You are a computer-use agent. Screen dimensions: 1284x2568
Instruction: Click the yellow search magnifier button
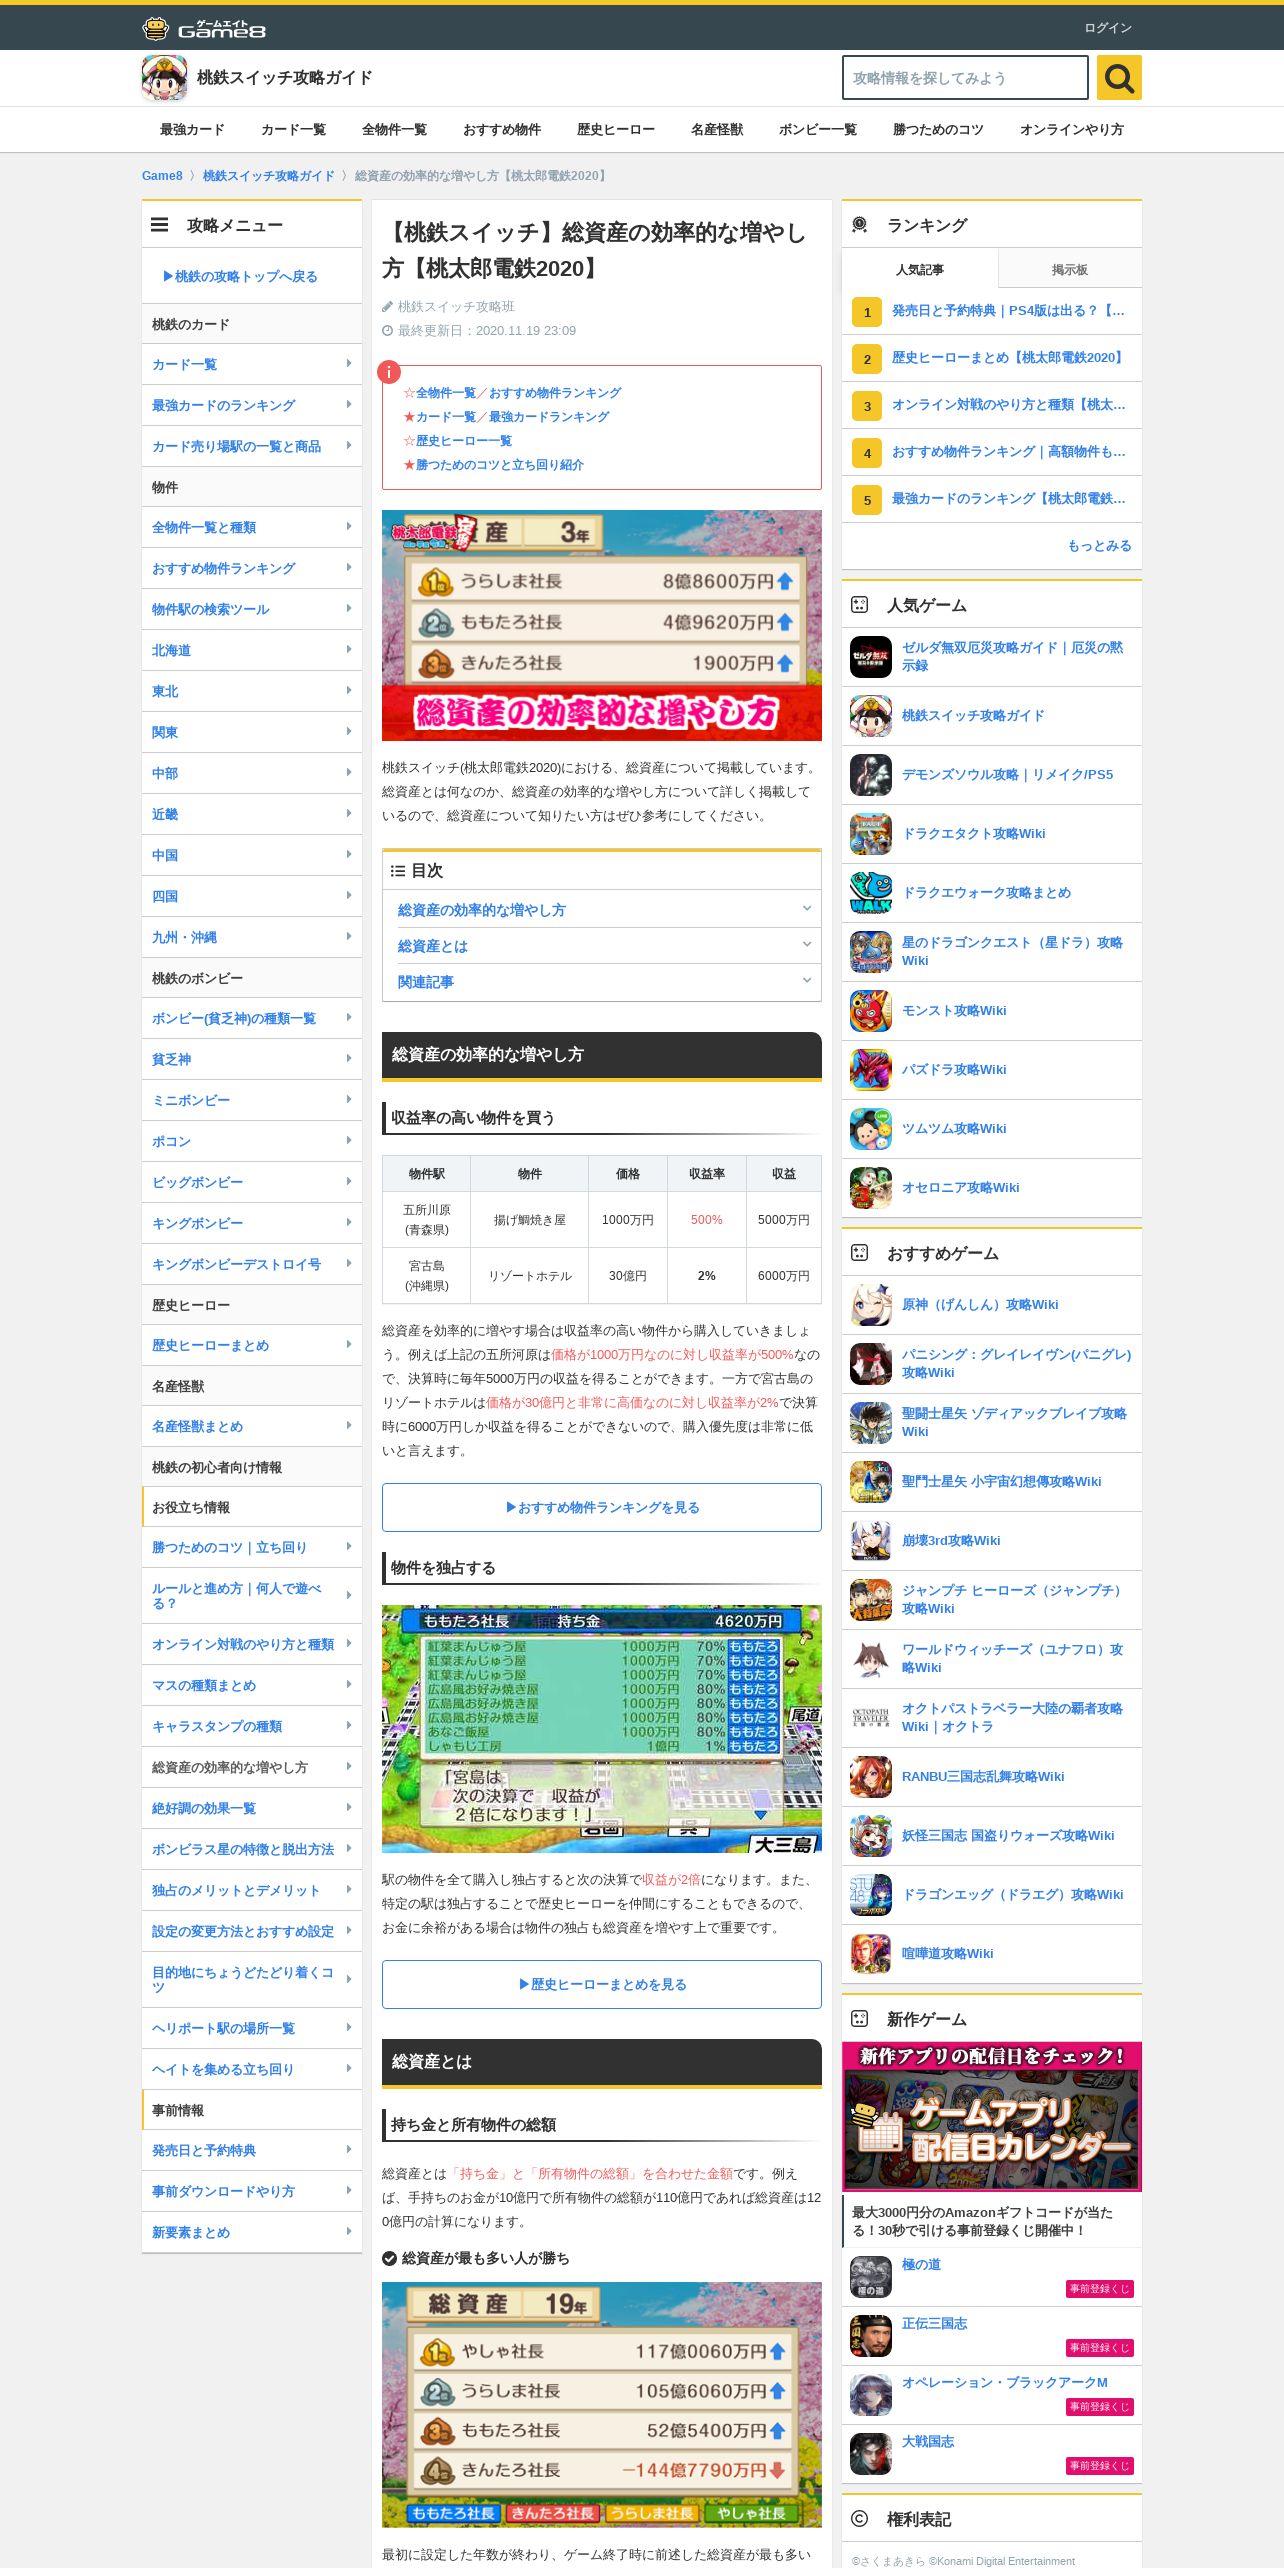tap(1119, 77)
